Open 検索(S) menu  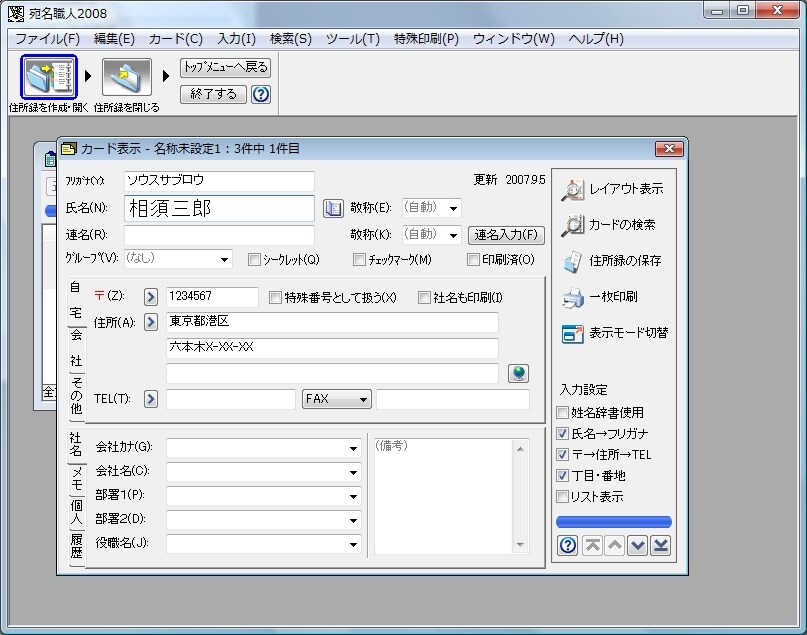(291, 39)
